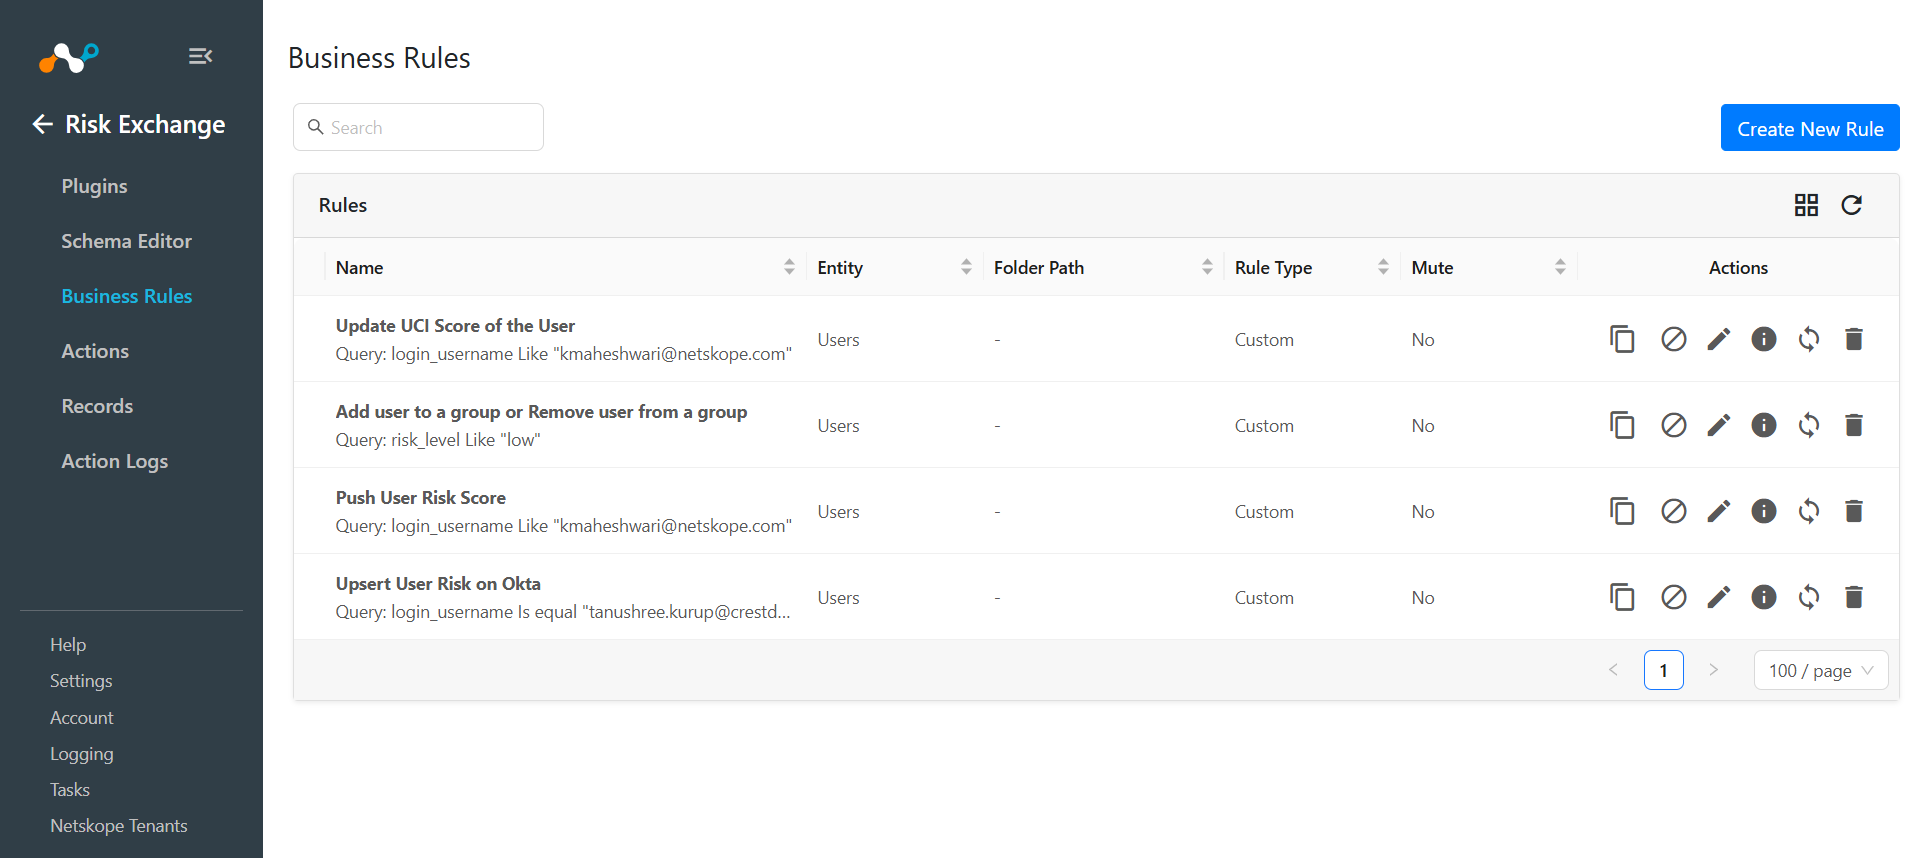The height and width of the screenshot is (858, 1918).
Task: Copy the Push User Risk Score rule
Action: pos(1622,511)
